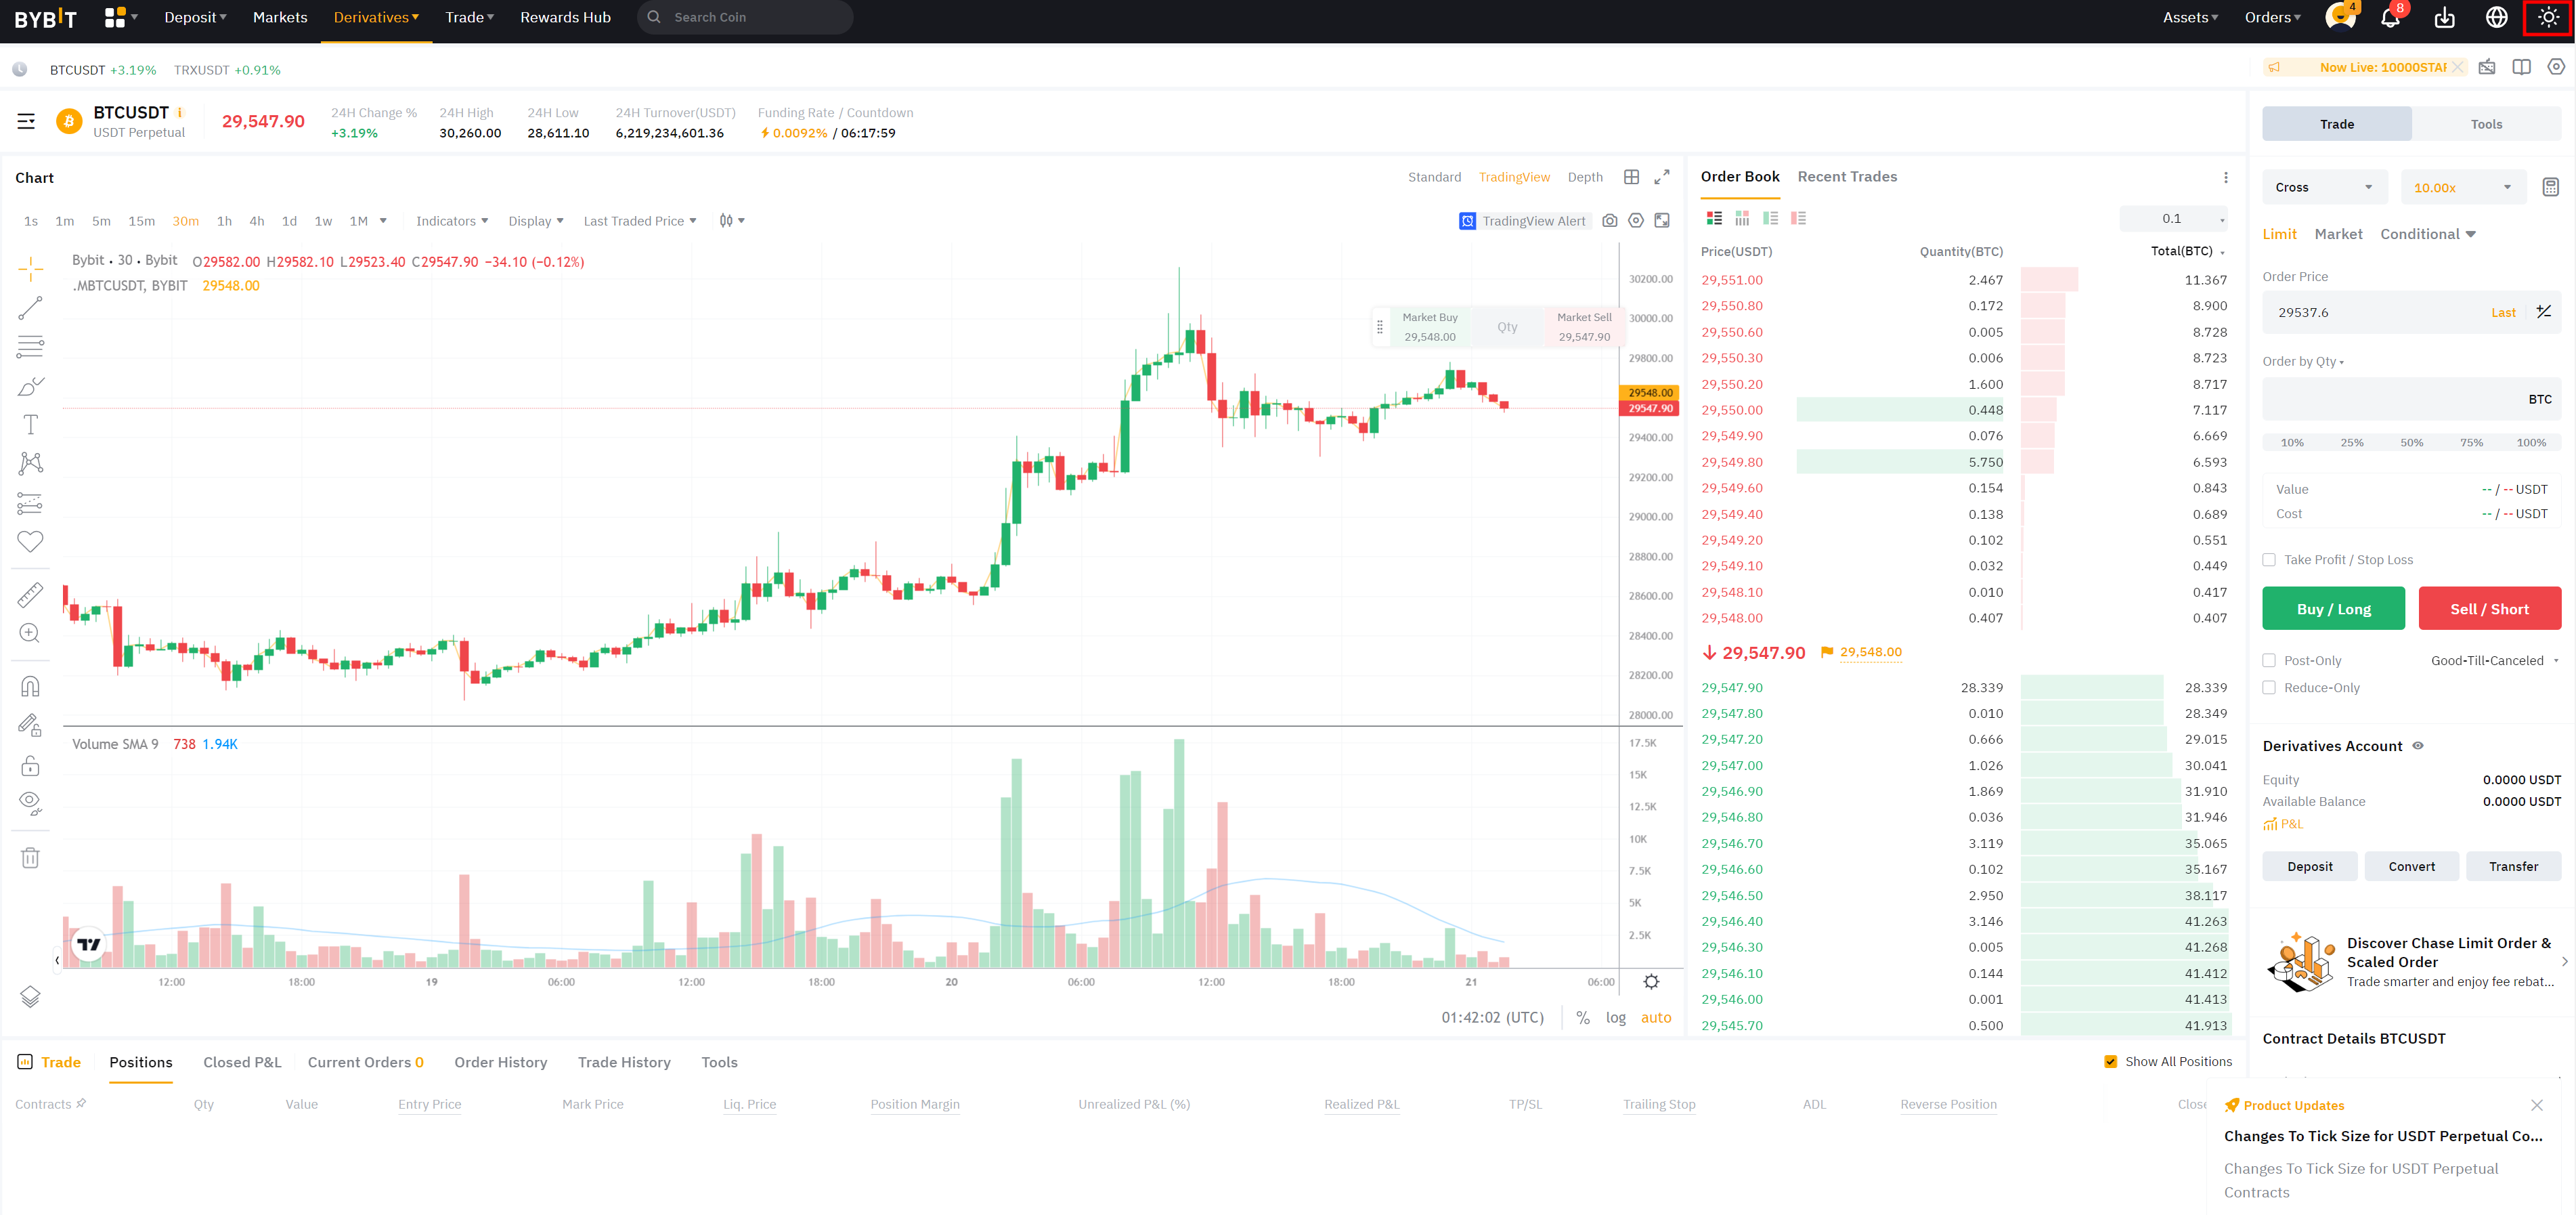Toggle the light theme sun icon

click(2547, 18)
